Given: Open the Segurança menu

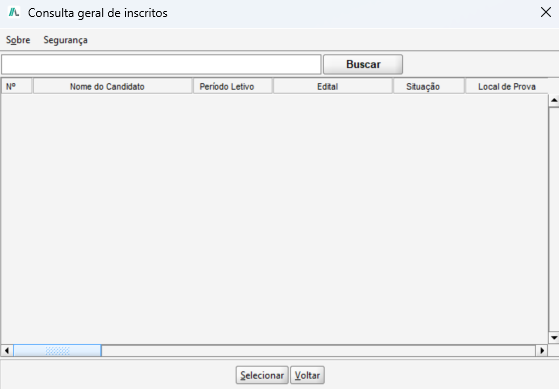Looking at the screenshot, I should (65, 40).
